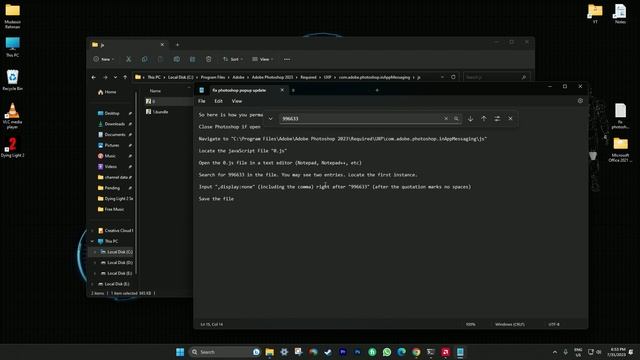This screenshot has height=360, width=640.
Task: Open Steam from the taskbar
Action: click(328, 352)
